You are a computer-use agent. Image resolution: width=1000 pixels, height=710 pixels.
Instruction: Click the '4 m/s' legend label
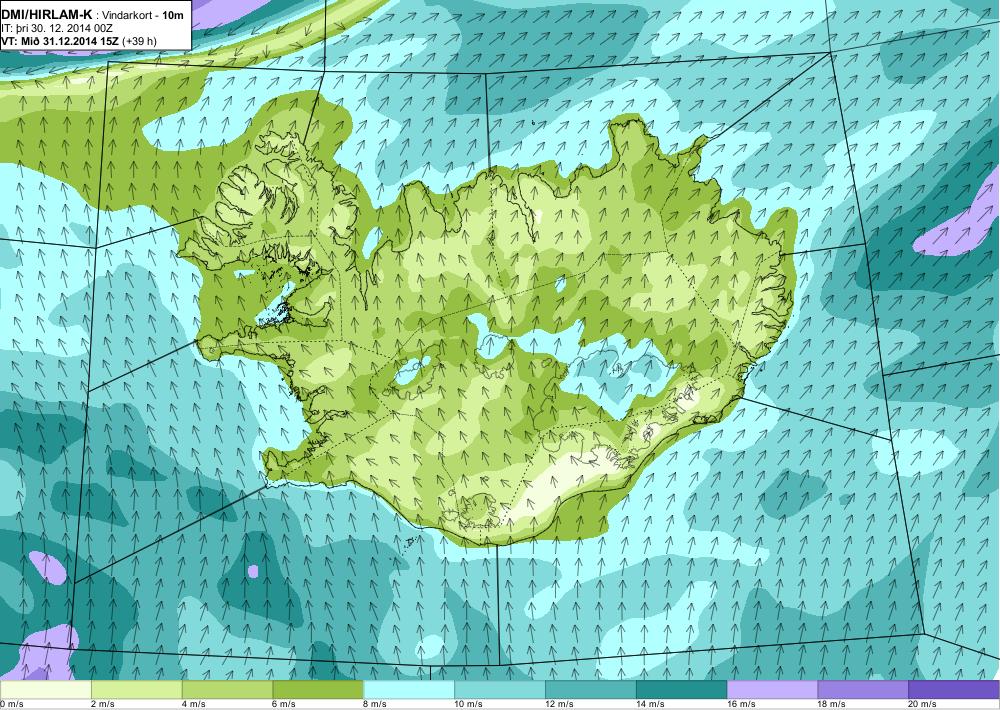click(194, 704)
